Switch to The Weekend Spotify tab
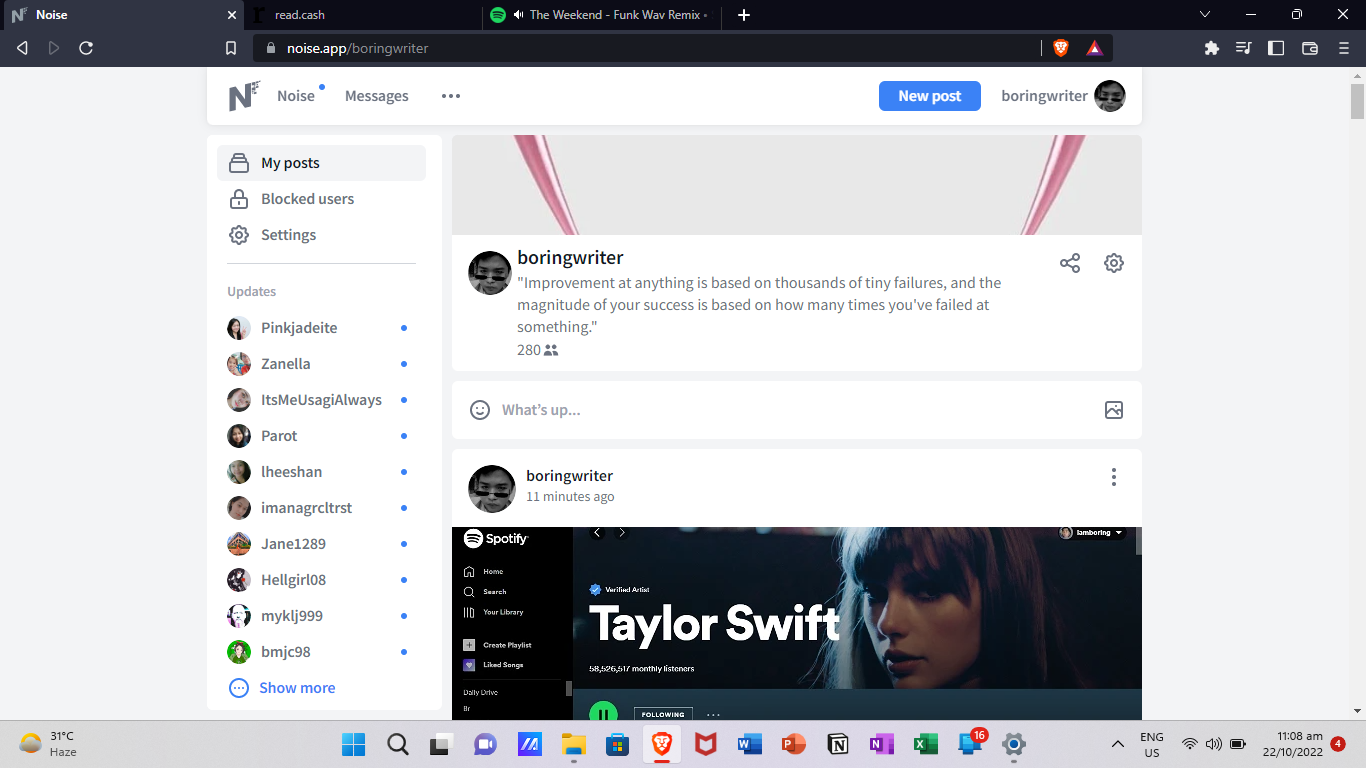 pos(600,15)
